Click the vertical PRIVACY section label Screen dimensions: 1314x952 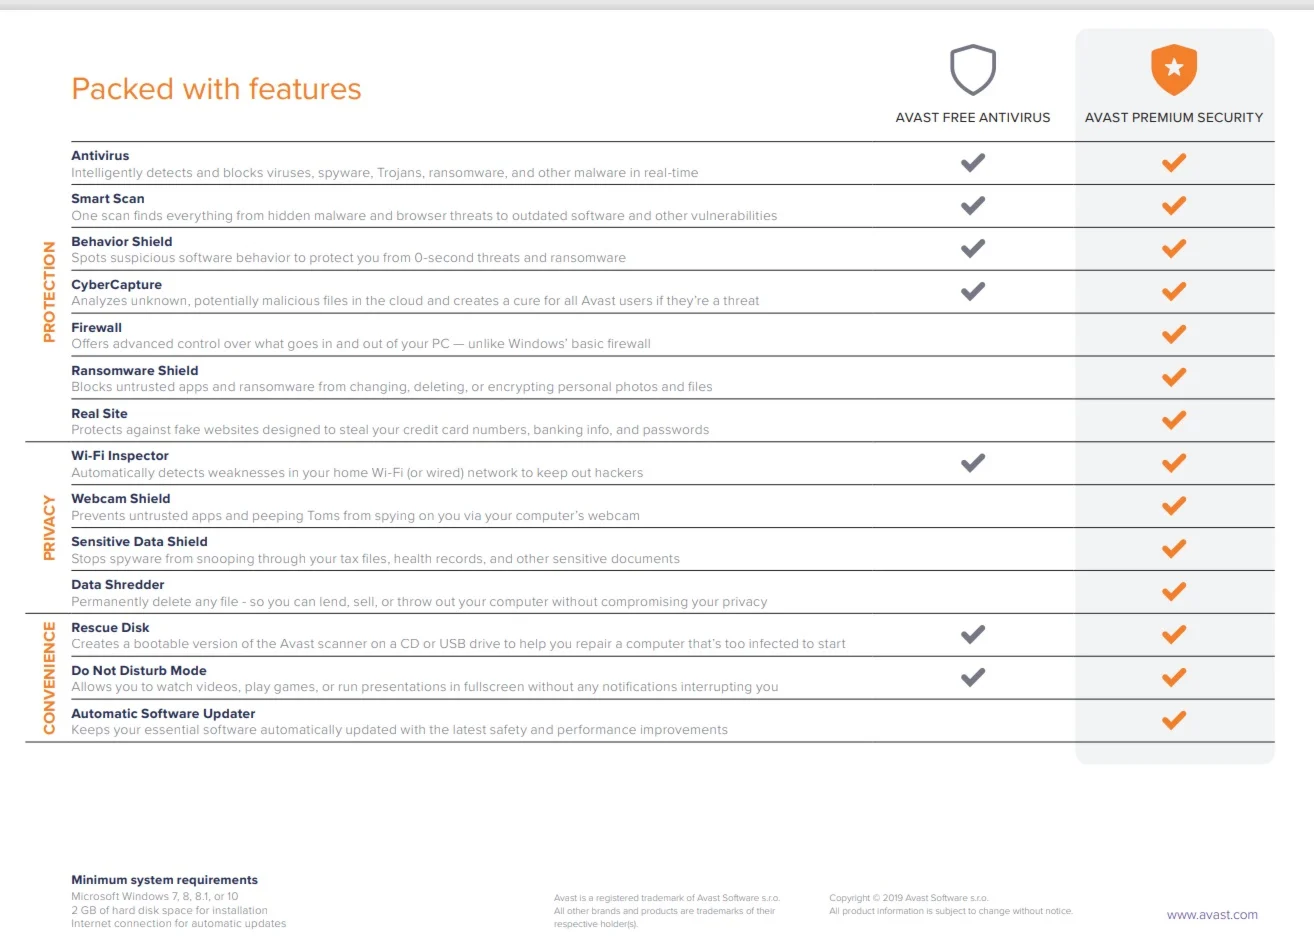(49, 527)
